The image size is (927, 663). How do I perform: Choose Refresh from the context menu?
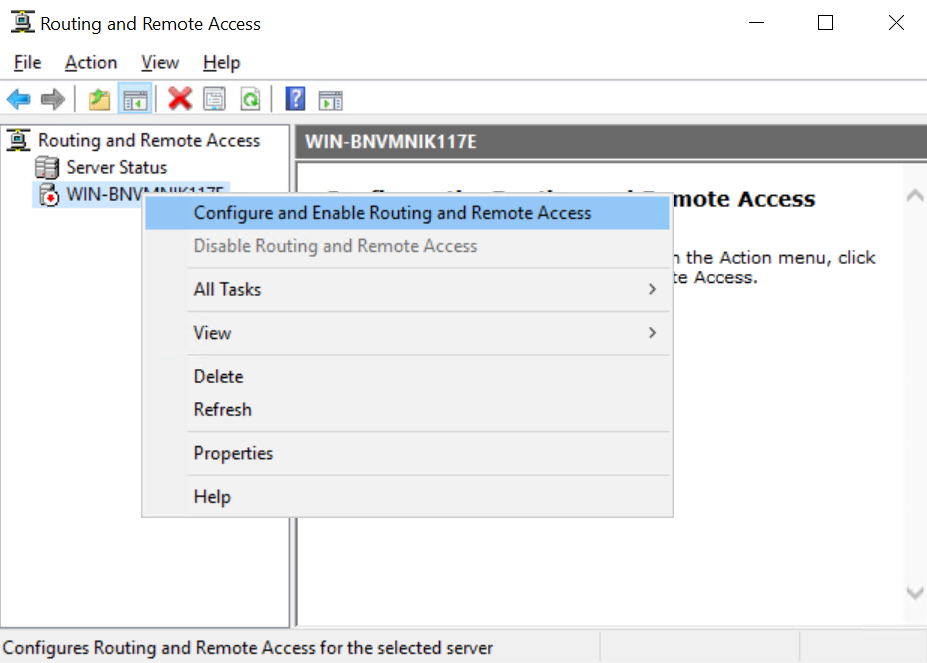tap(407, 409)
